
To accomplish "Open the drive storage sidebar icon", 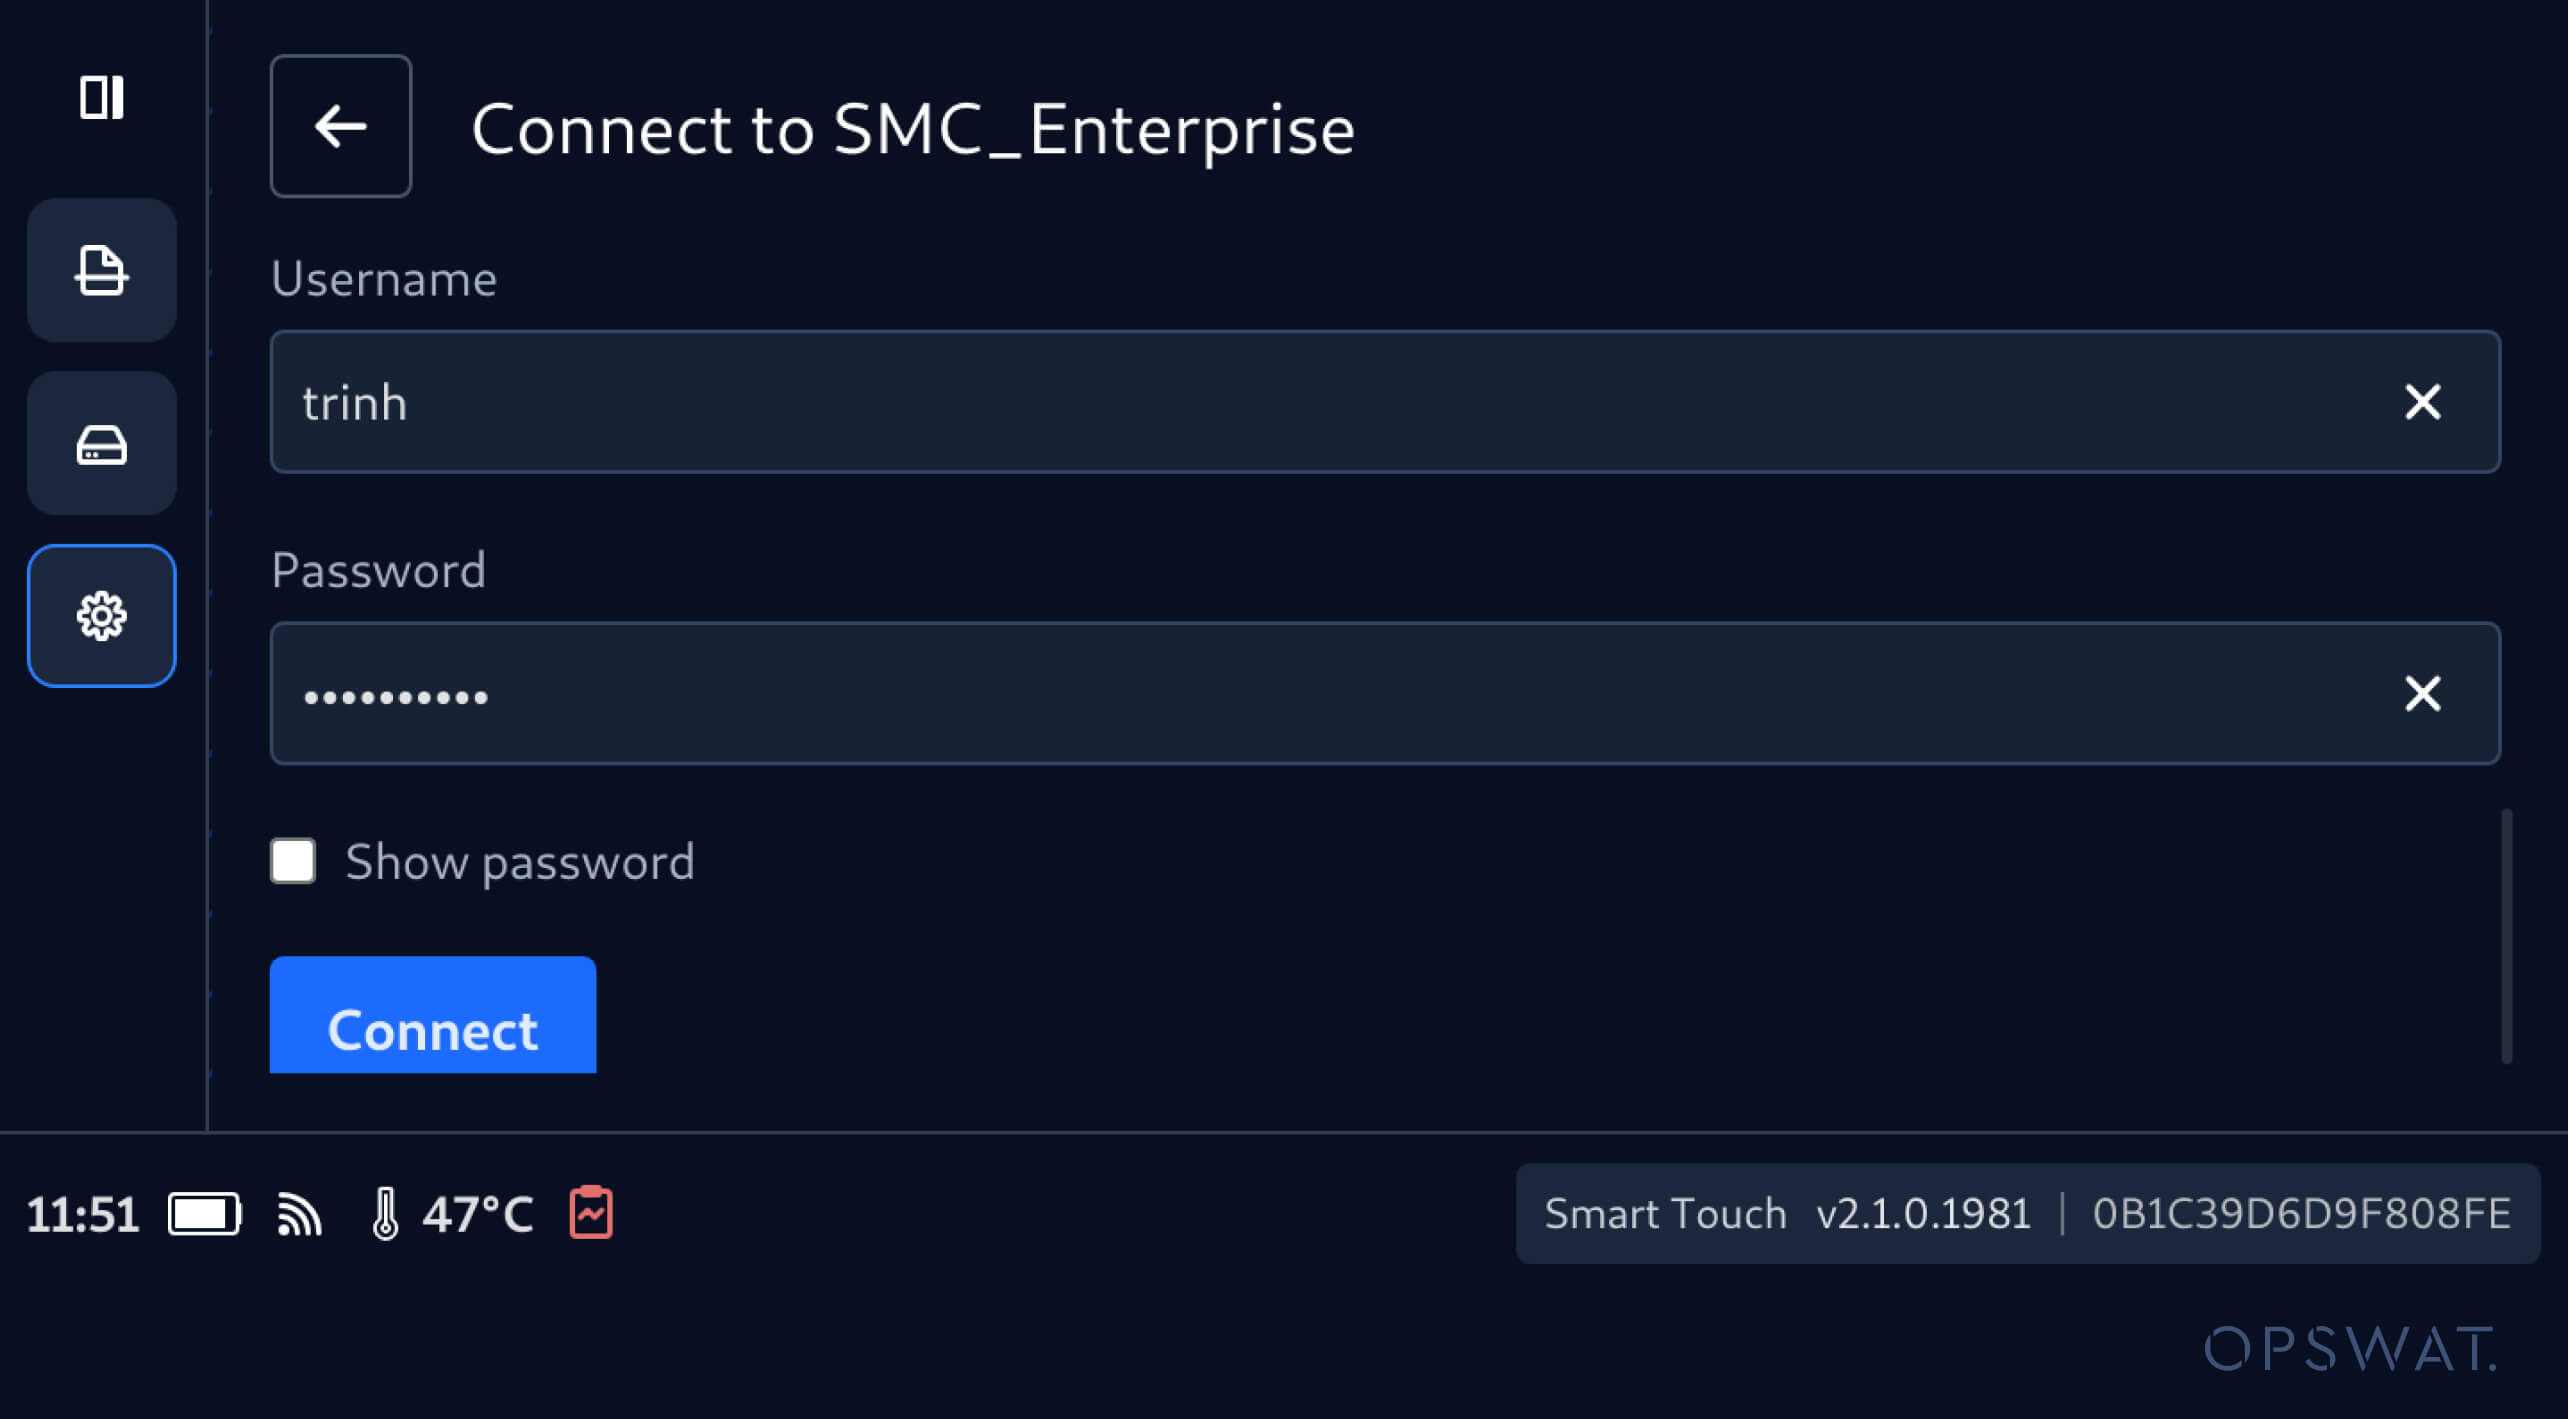I will (x=102, y=444).
